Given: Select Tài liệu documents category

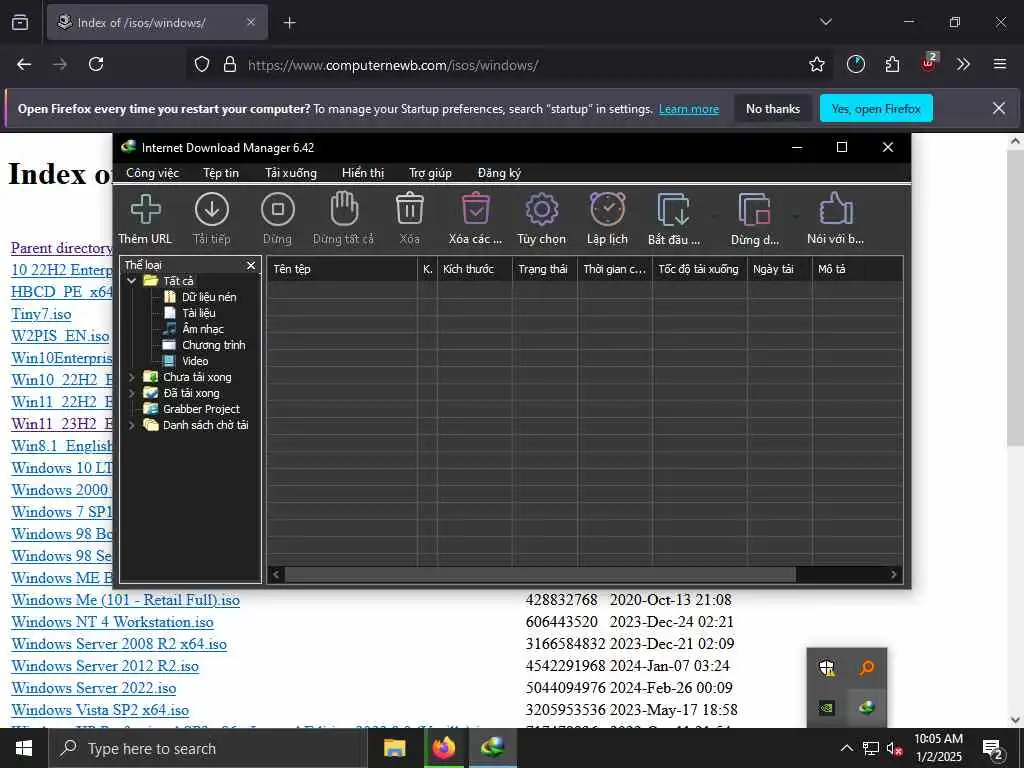Looking at the screenshot, I should (199, 313).
